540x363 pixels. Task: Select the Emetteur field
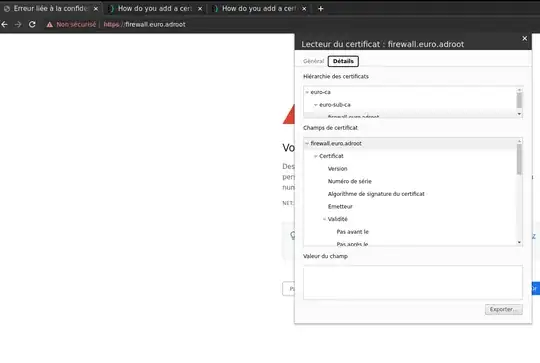340,207
